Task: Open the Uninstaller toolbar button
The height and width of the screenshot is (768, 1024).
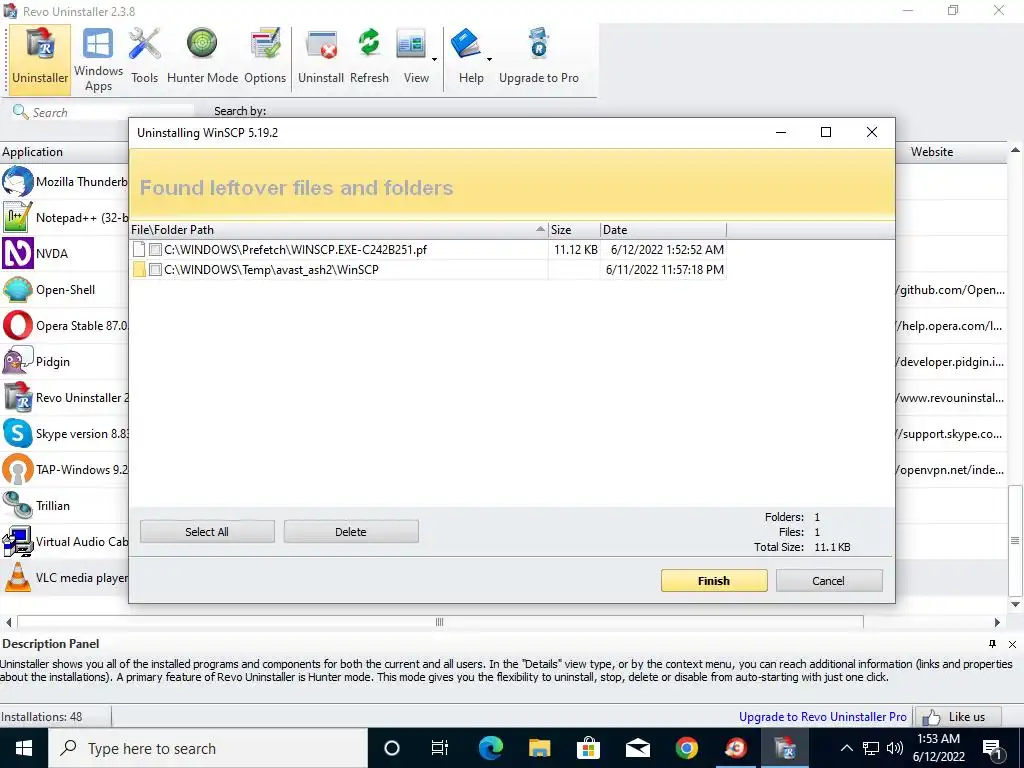Action: 40,59
